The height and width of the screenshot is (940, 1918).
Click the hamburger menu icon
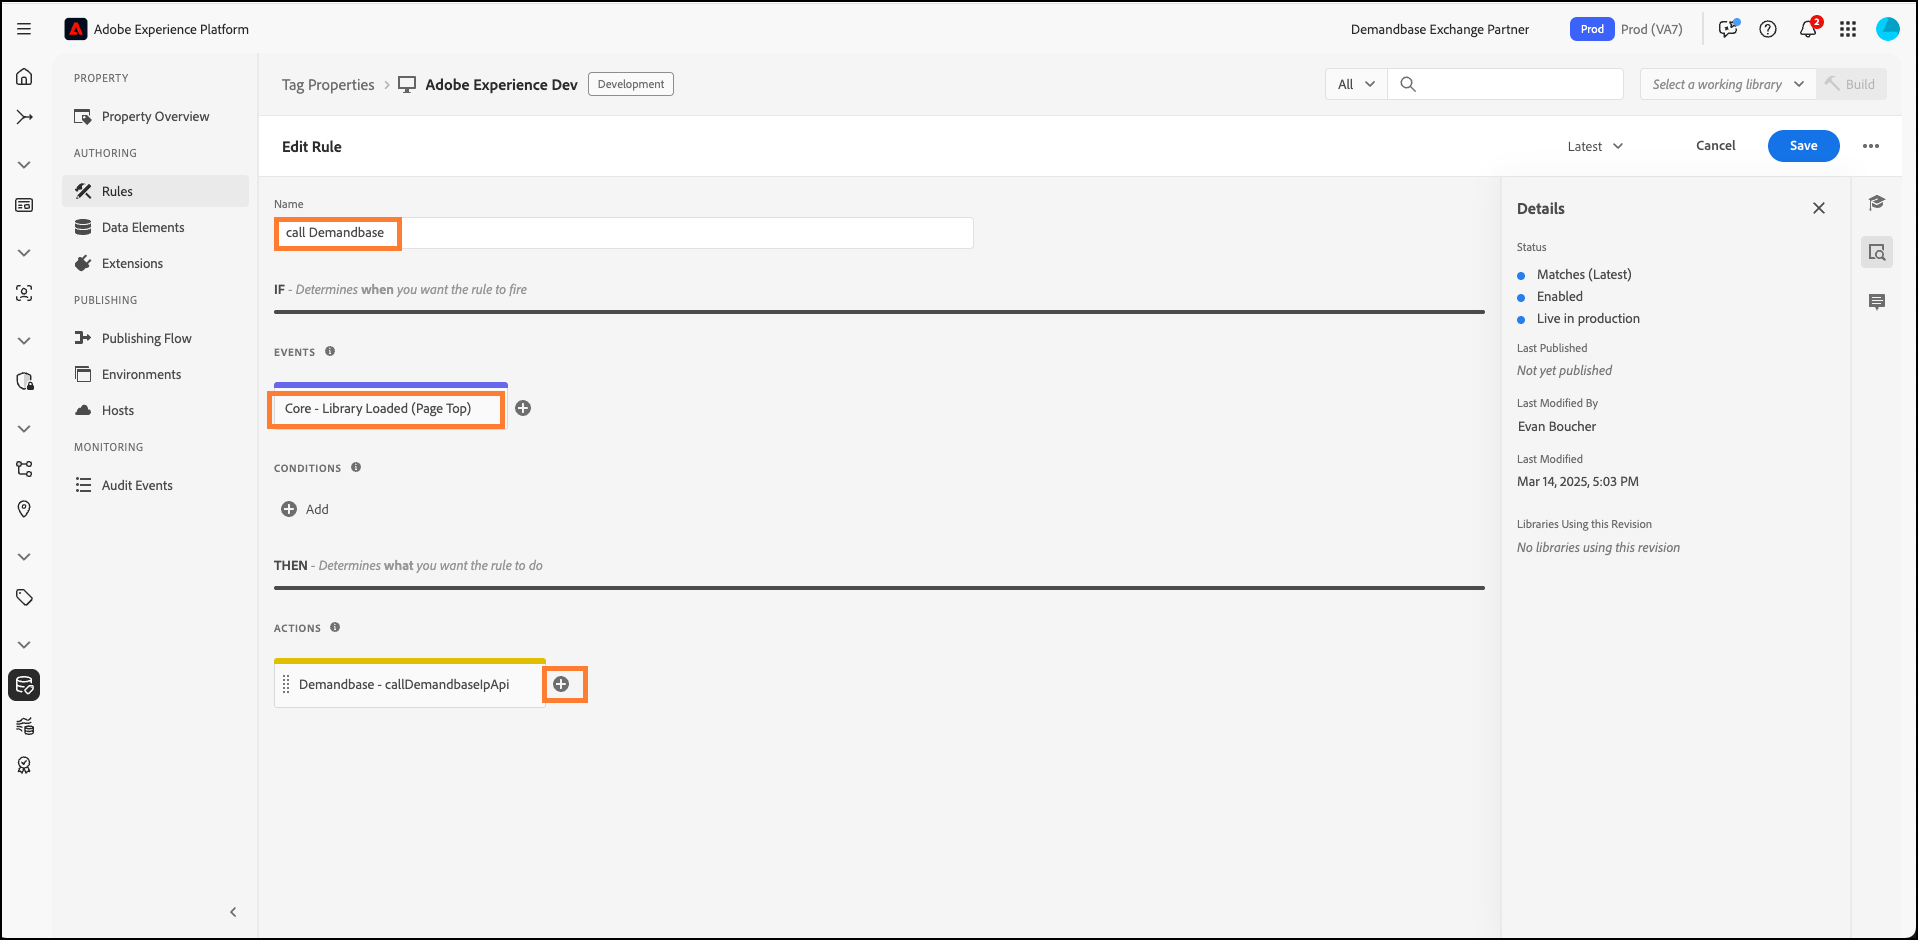[x=24, y=29]
